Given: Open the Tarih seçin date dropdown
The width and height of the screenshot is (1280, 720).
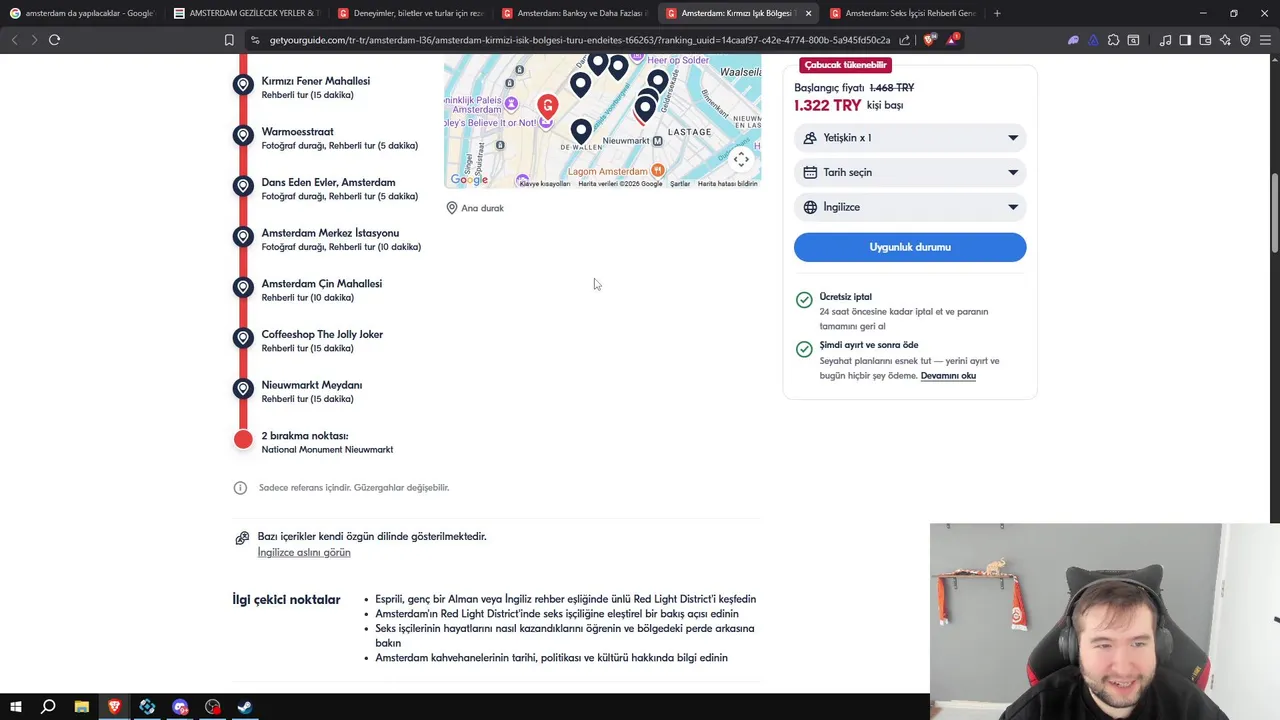Looking at the screenshot, I should [x=910, y=172].
